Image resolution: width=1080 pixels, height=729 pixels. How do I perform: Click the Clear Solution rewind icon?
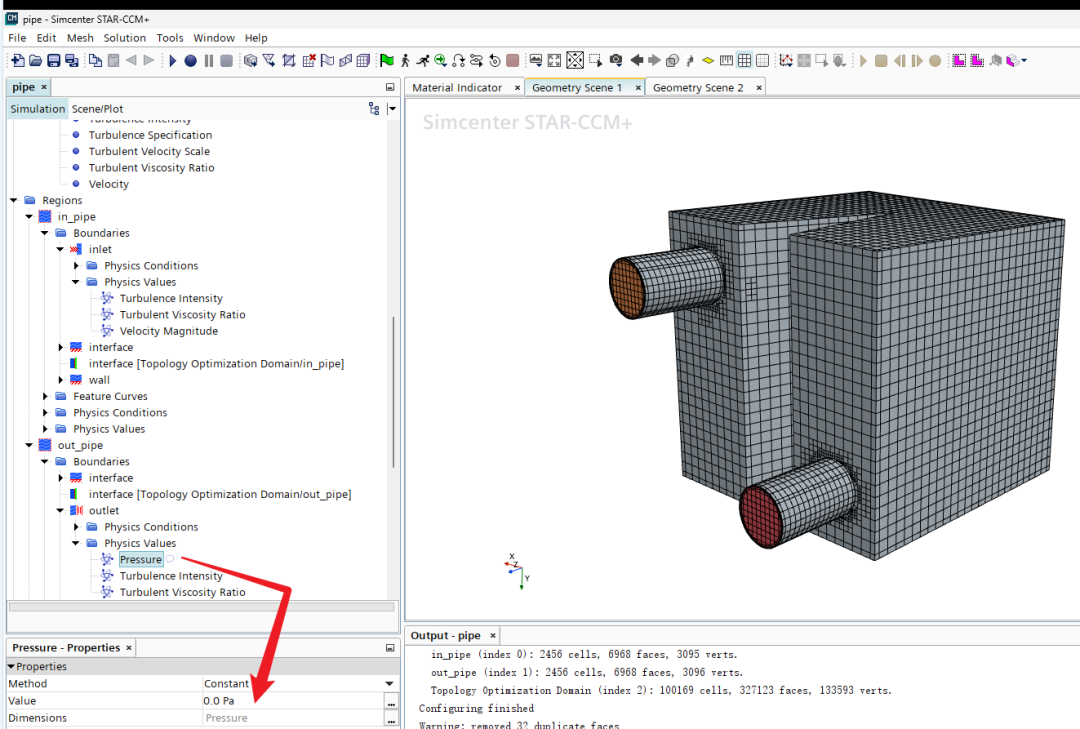pyautogui.click(x=495, y=61)
